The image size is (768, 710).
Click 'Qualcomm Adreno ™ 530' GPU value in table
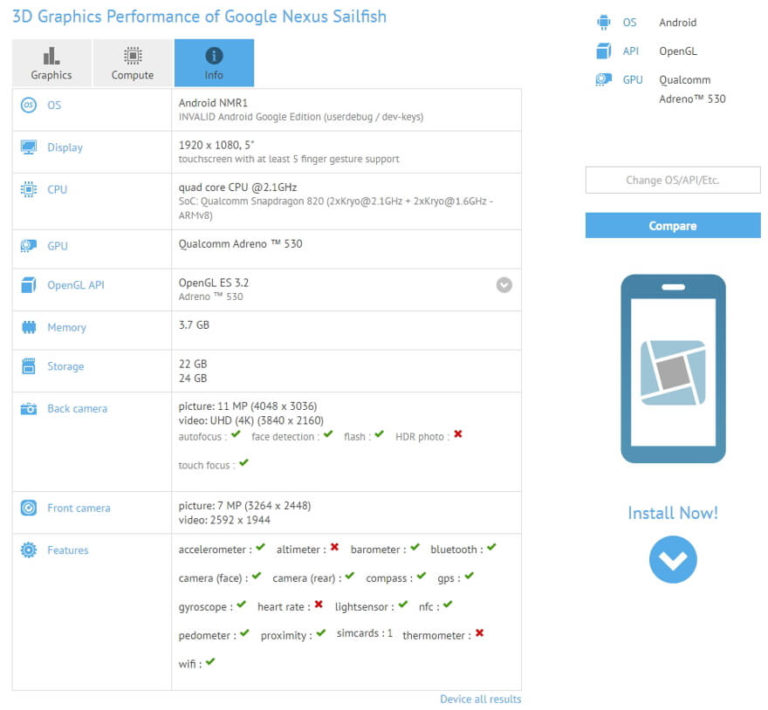(240, 244)
